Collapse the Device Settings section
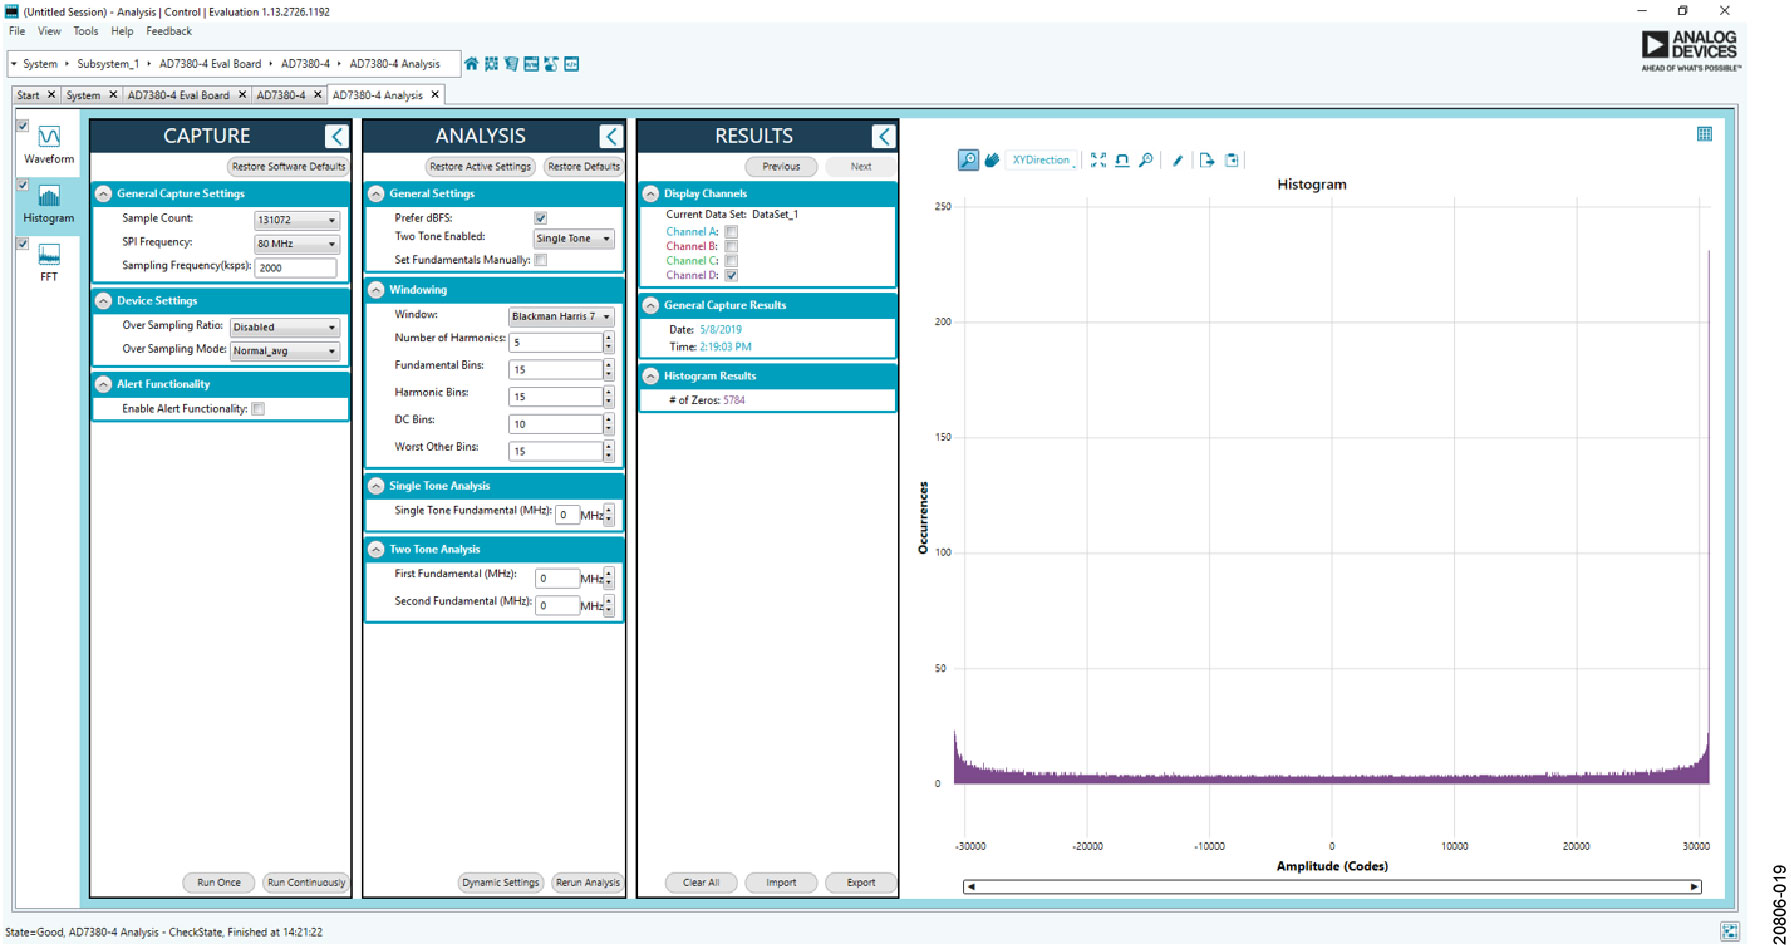 pos(103,301)
